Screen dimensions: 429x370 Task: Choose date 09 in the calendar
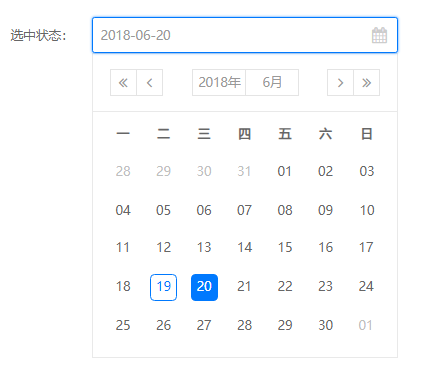(x=326, y=211)
